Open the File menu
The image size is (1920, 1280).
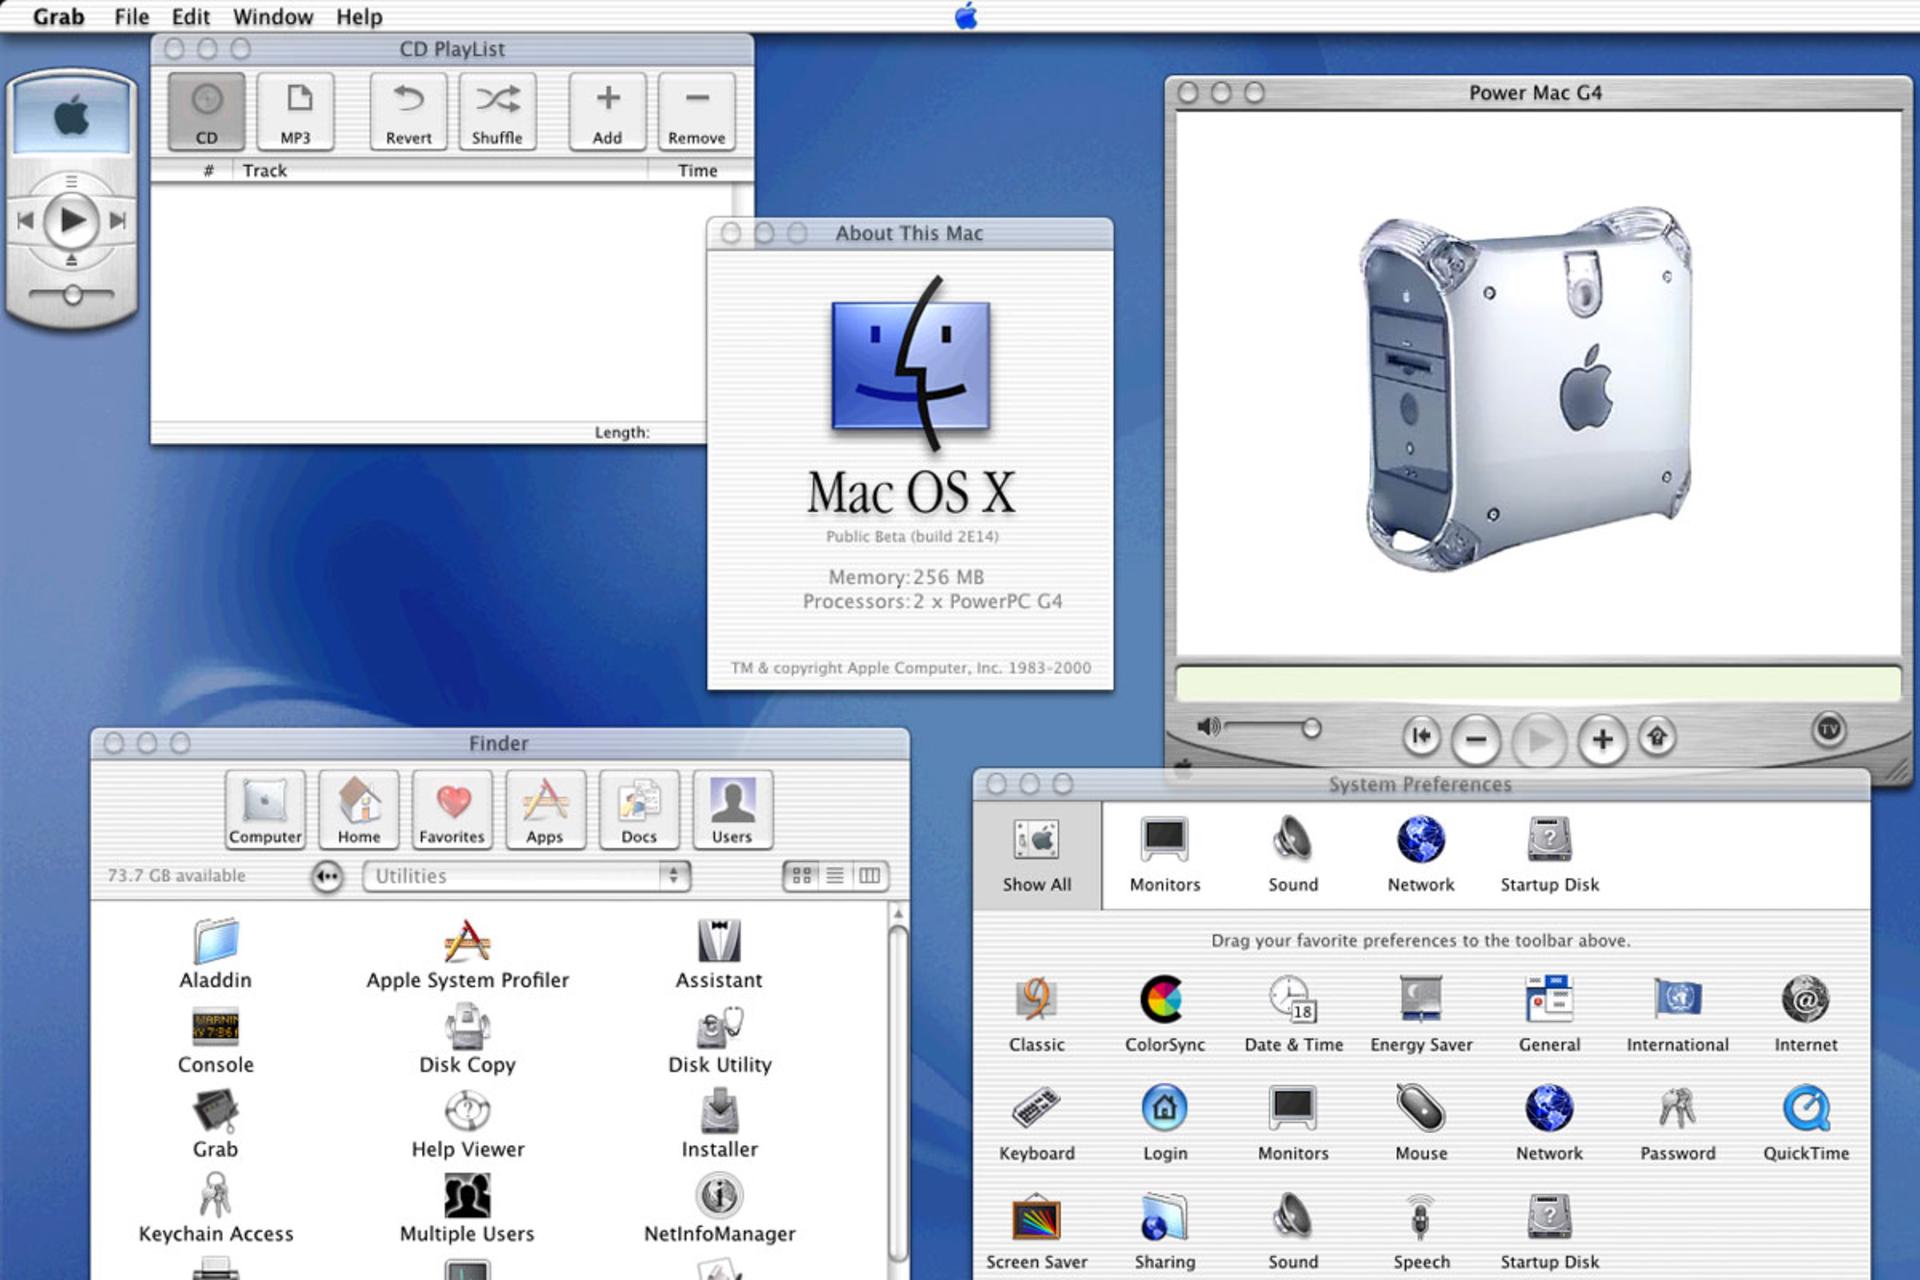tap(131, 17)
